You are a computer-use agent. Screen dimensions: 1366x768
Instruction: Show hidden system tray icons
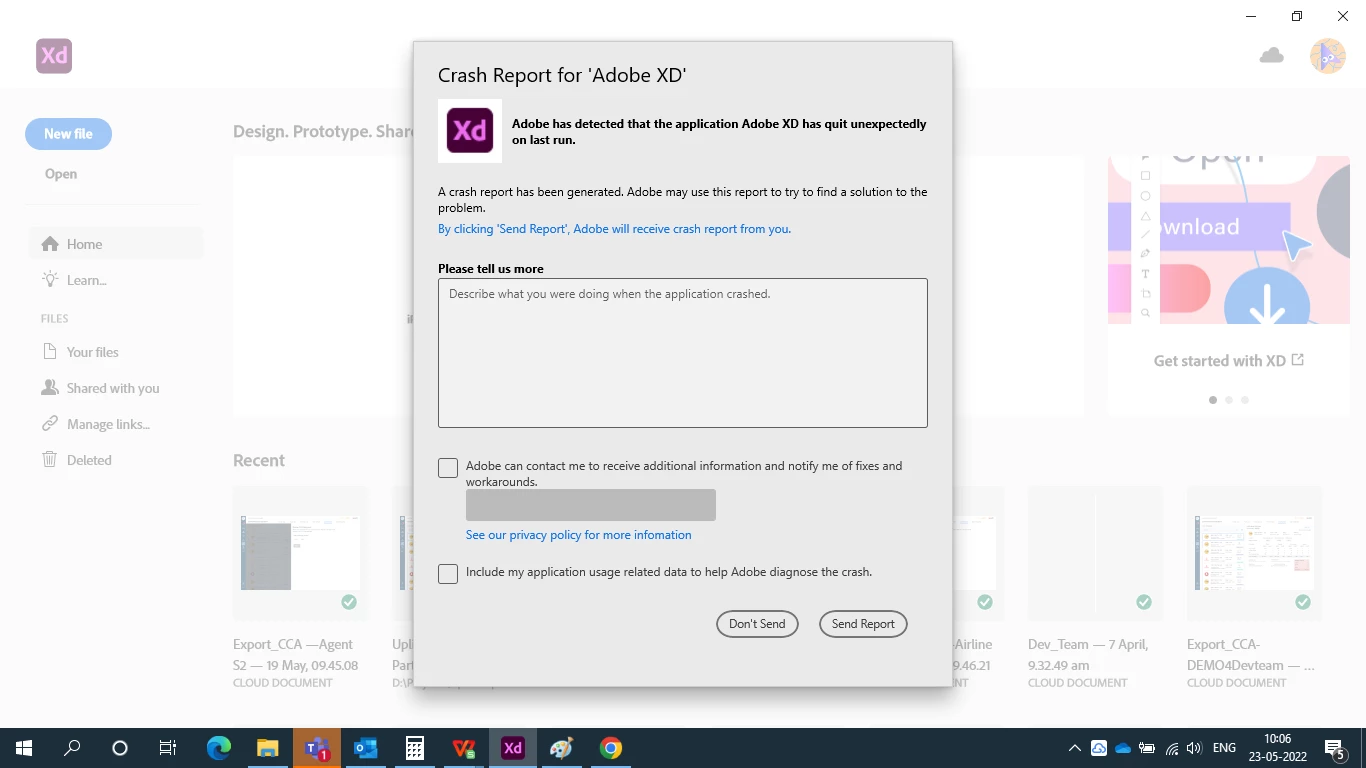coord(1075,748)
